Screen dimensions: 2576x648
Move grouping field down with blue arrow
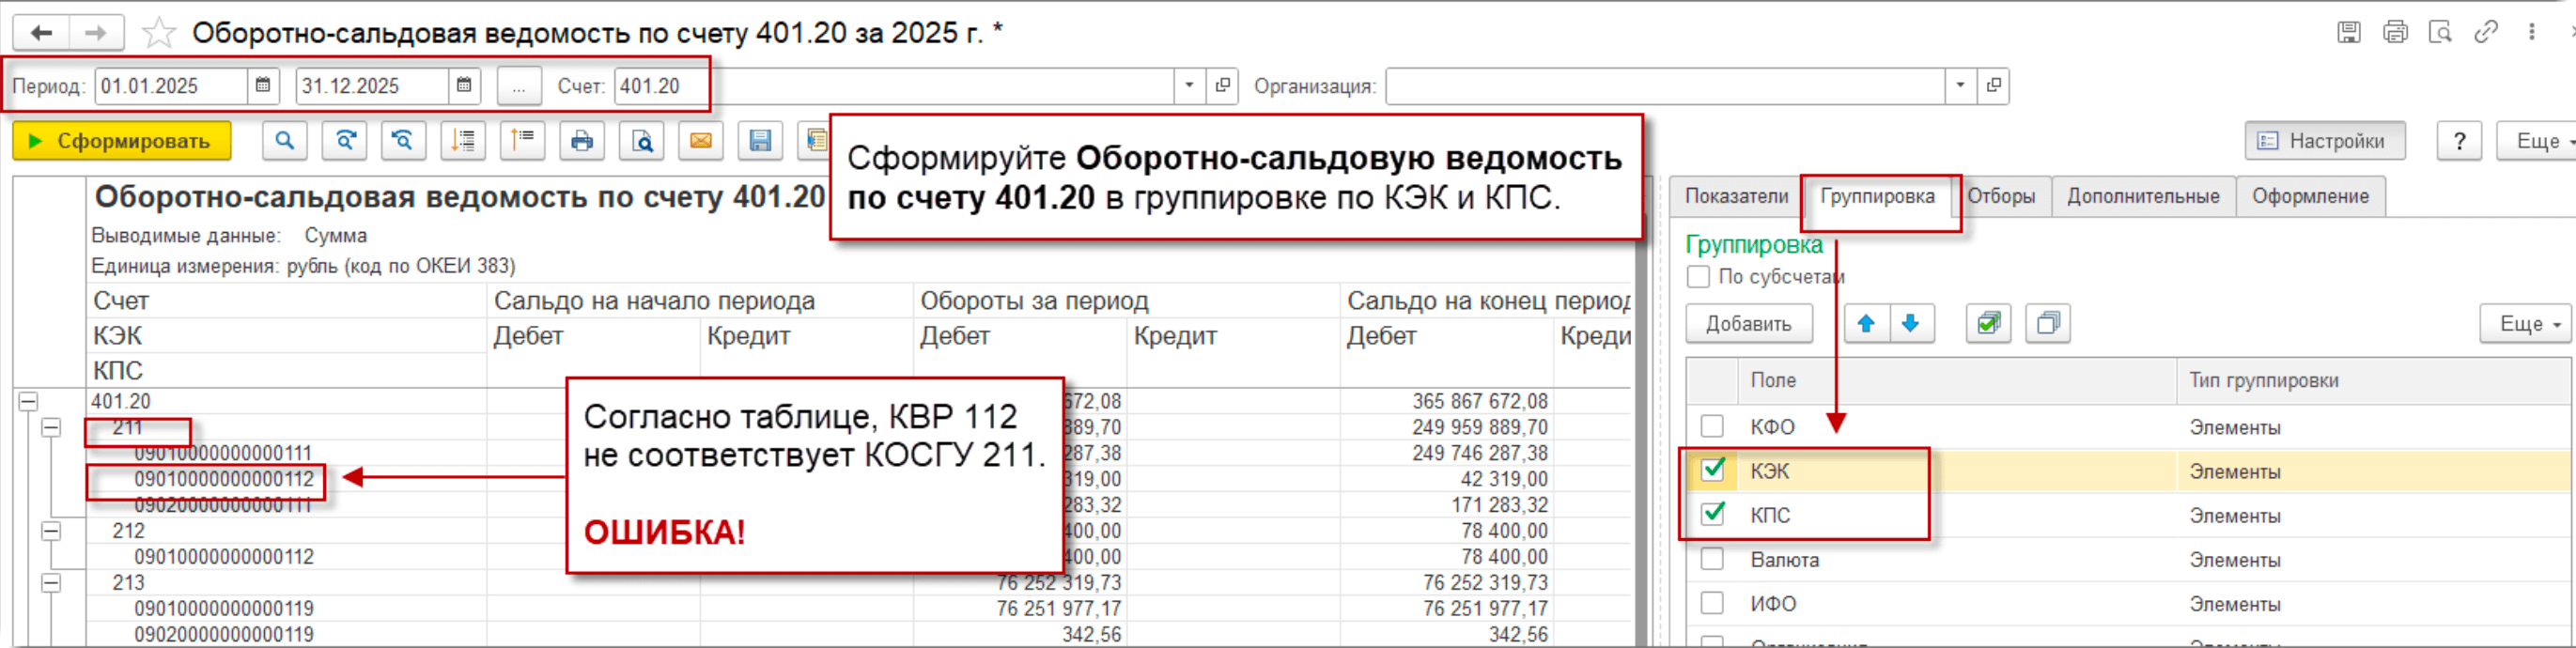tap(1911, 323)
